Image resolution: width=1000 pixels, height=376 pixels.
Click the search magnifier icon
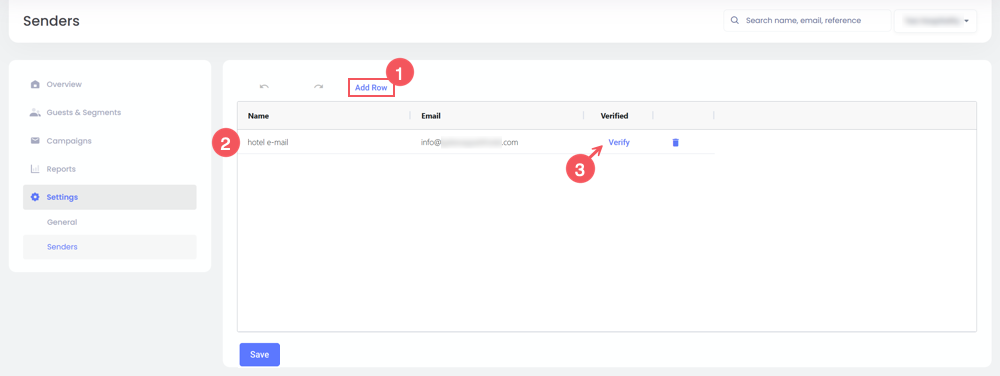[735, 20]
